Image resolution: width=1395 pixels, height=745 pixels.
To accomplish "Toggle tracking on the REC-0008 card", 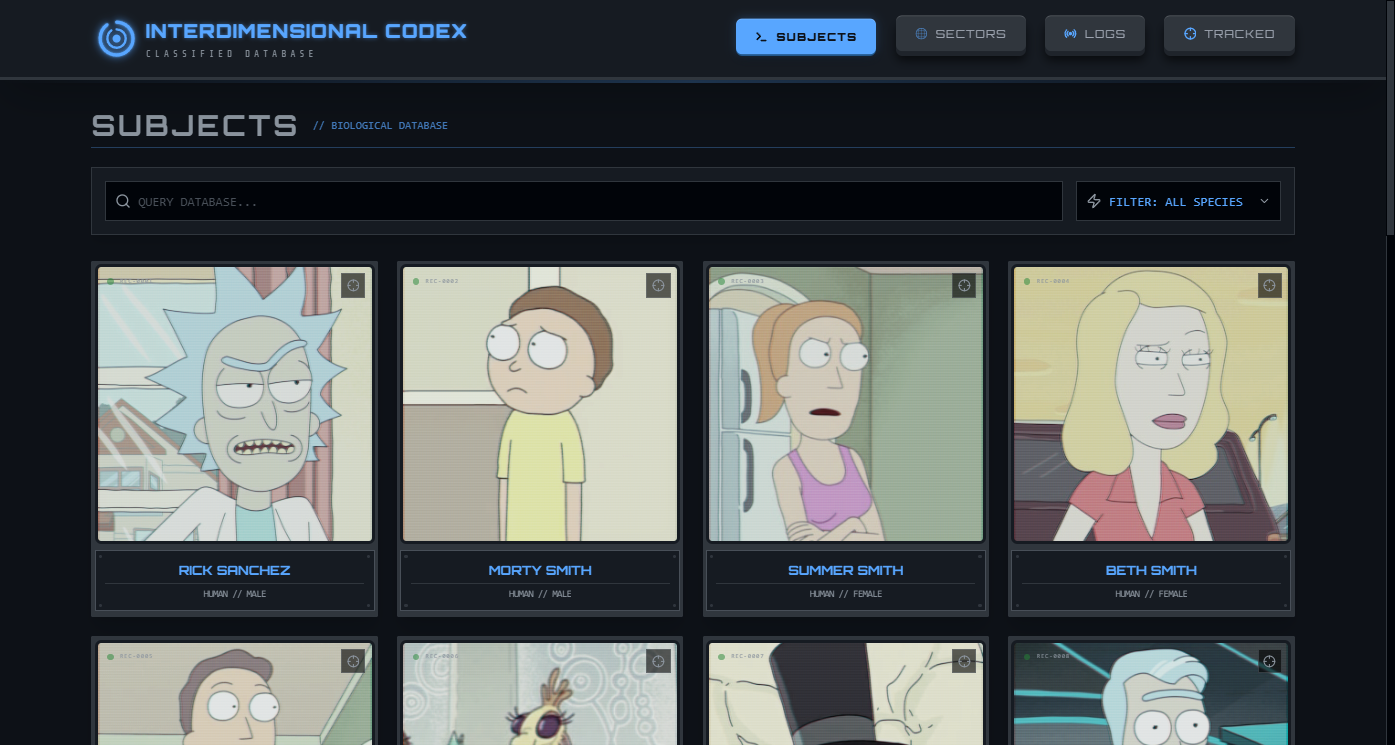I will coord(1269,661).
